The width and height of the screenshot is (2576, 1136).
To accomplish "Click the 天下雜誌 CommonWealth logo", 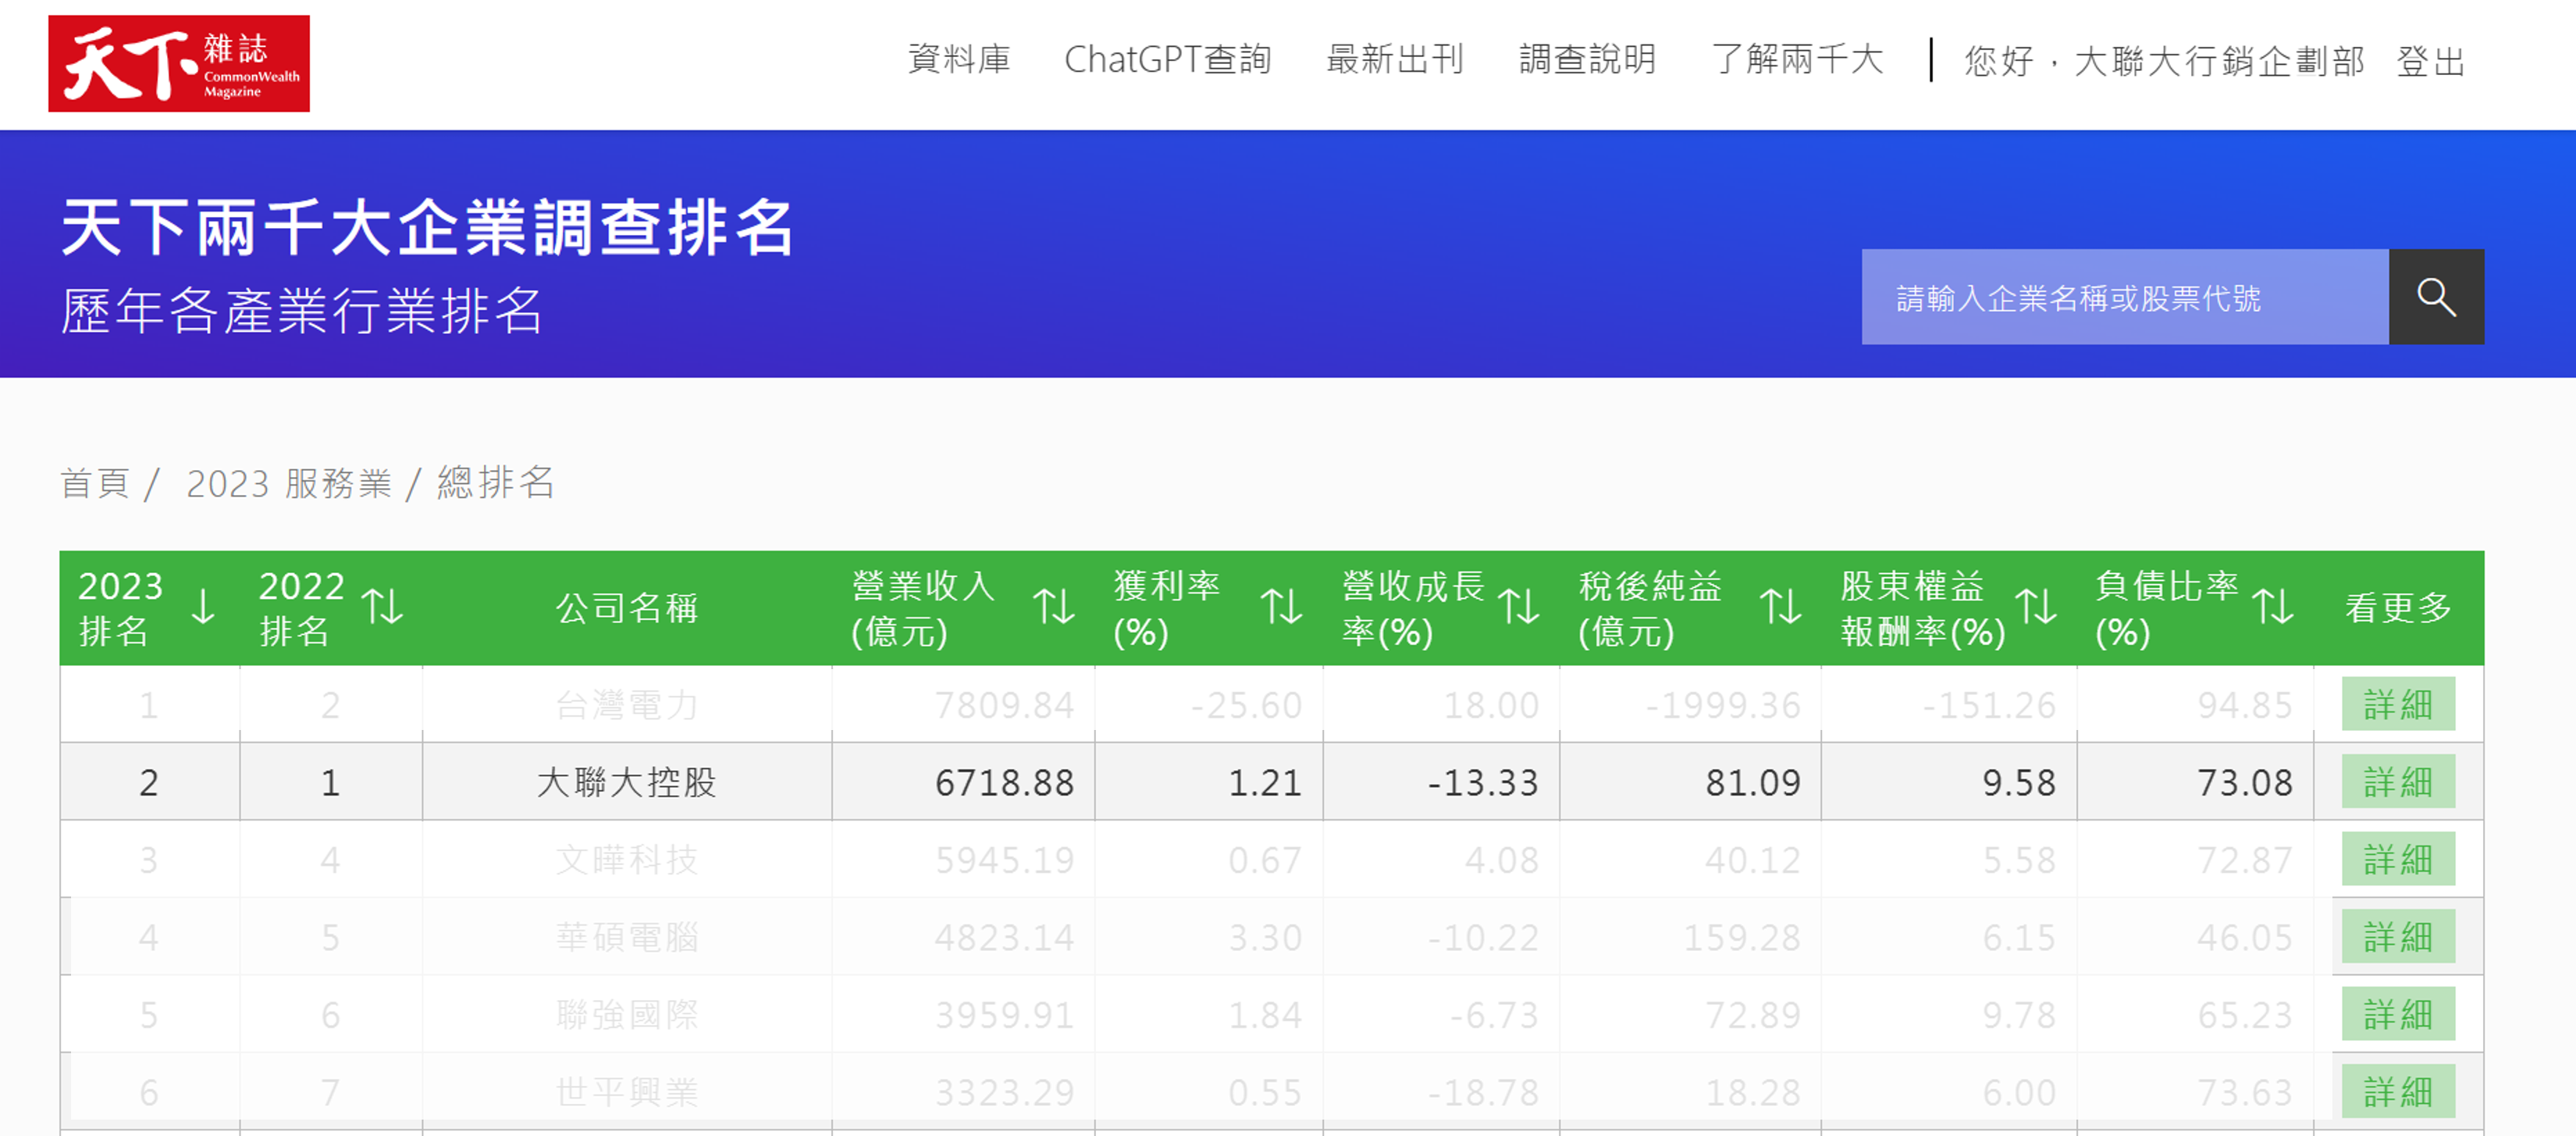I will point(179,63).
